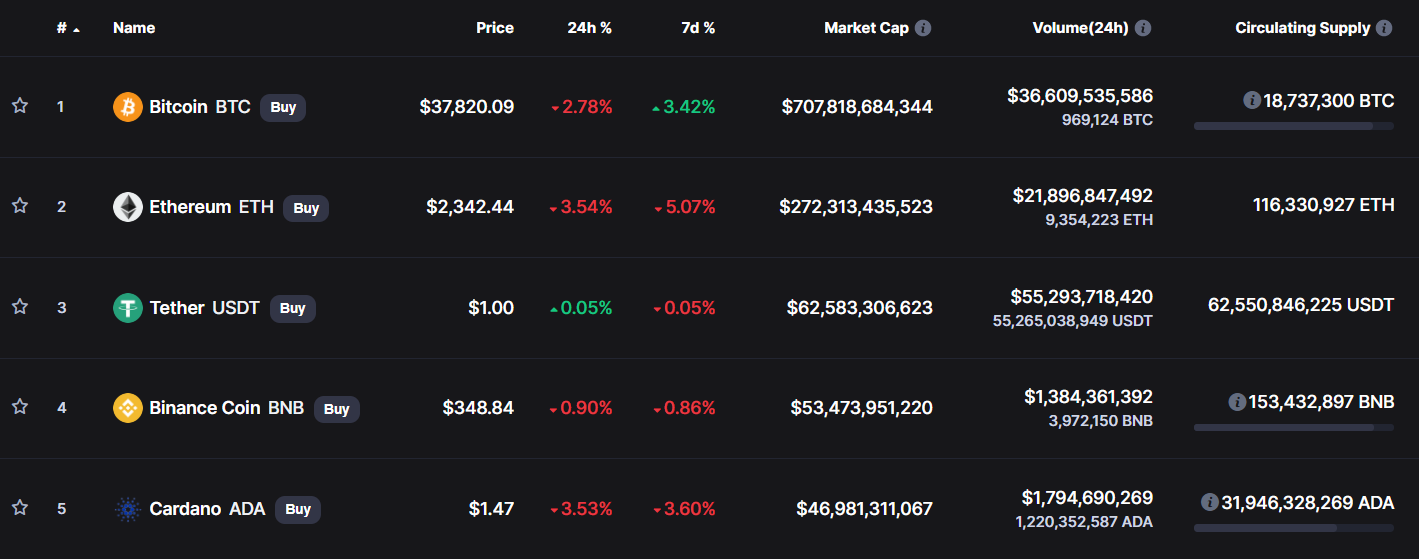Select the green Tether logo icon
Viewport: 1419px width, 559px height.
pos(128,308)
